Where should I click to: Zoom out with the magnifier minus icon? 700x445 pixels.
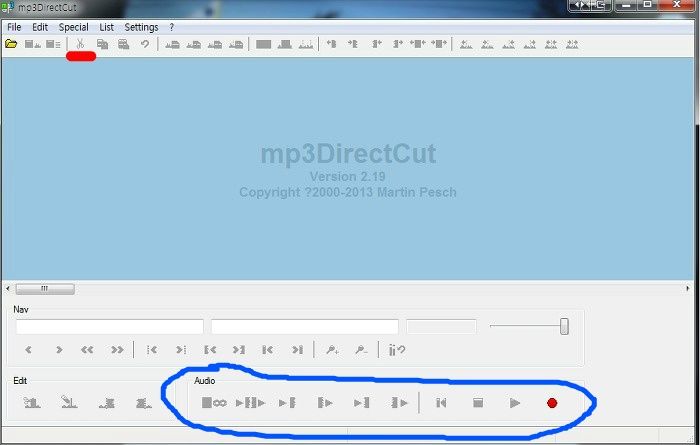(362, 350)
